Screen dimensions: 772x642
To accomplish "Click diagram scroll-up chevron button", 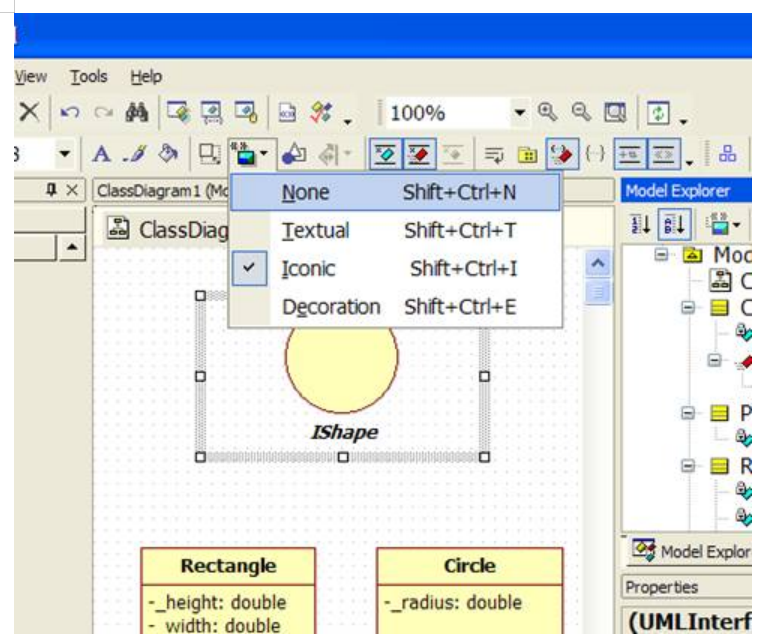I will 598,264.
